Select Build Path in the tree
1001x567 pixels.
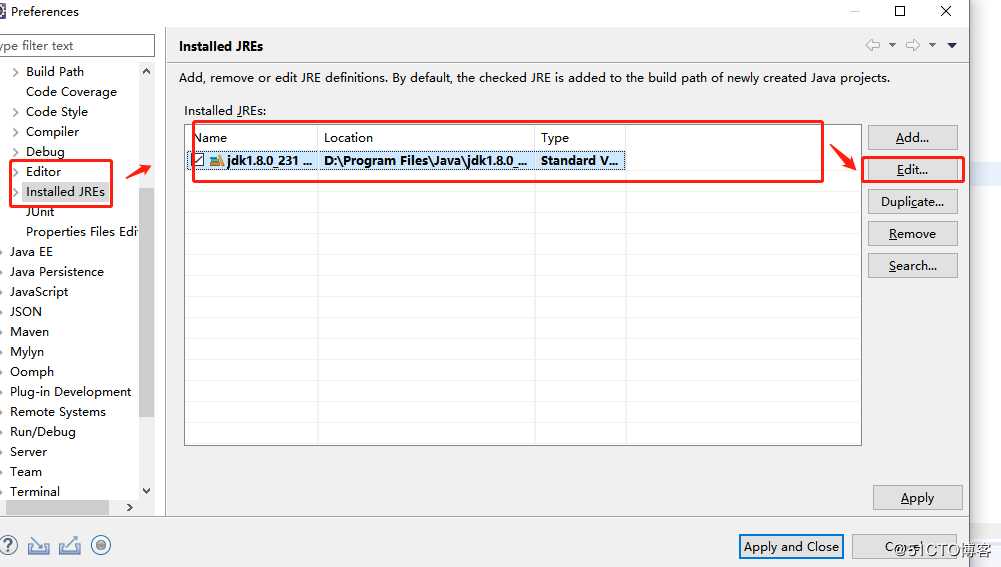point(54,72)
